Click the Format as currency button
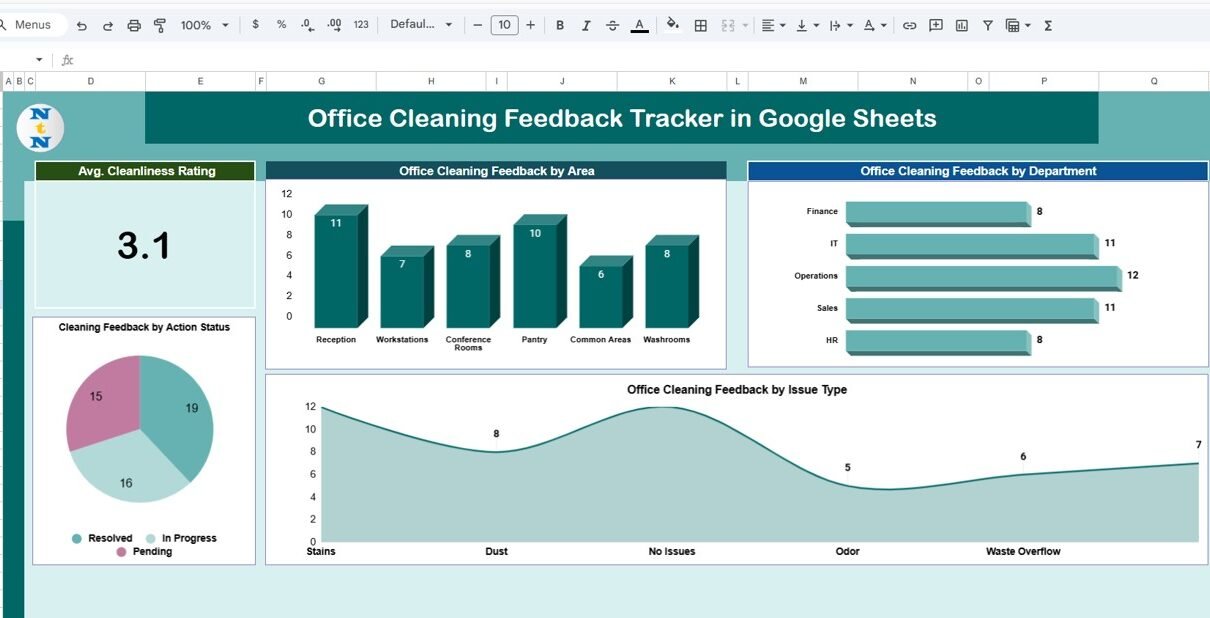 coord(256,25)
